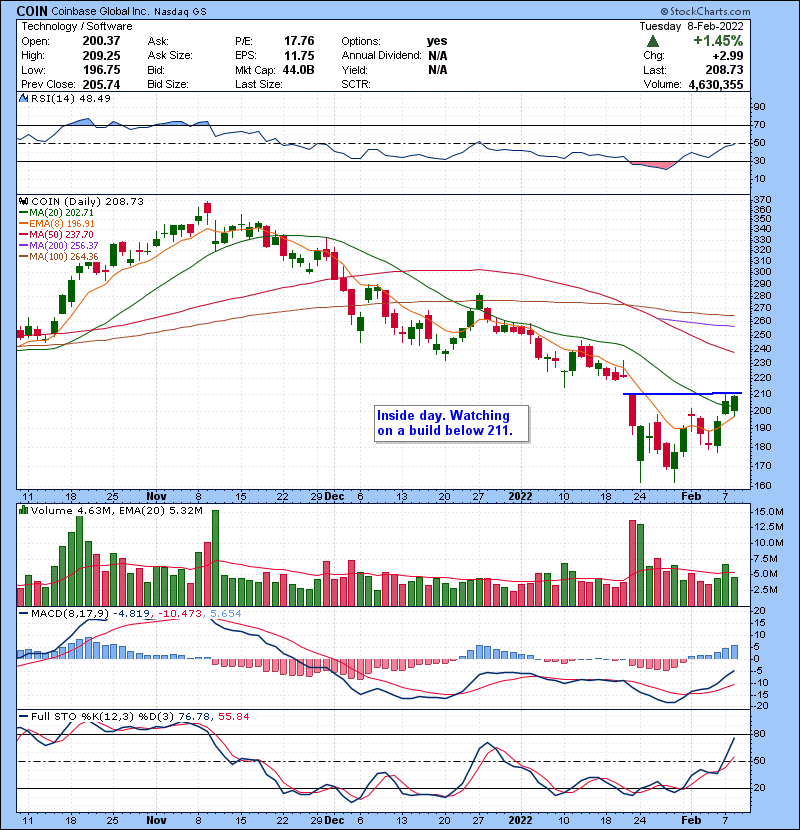Click the Last value 208.73 in header
This screenshot has height=830, width=800.
tap(724, 70)
